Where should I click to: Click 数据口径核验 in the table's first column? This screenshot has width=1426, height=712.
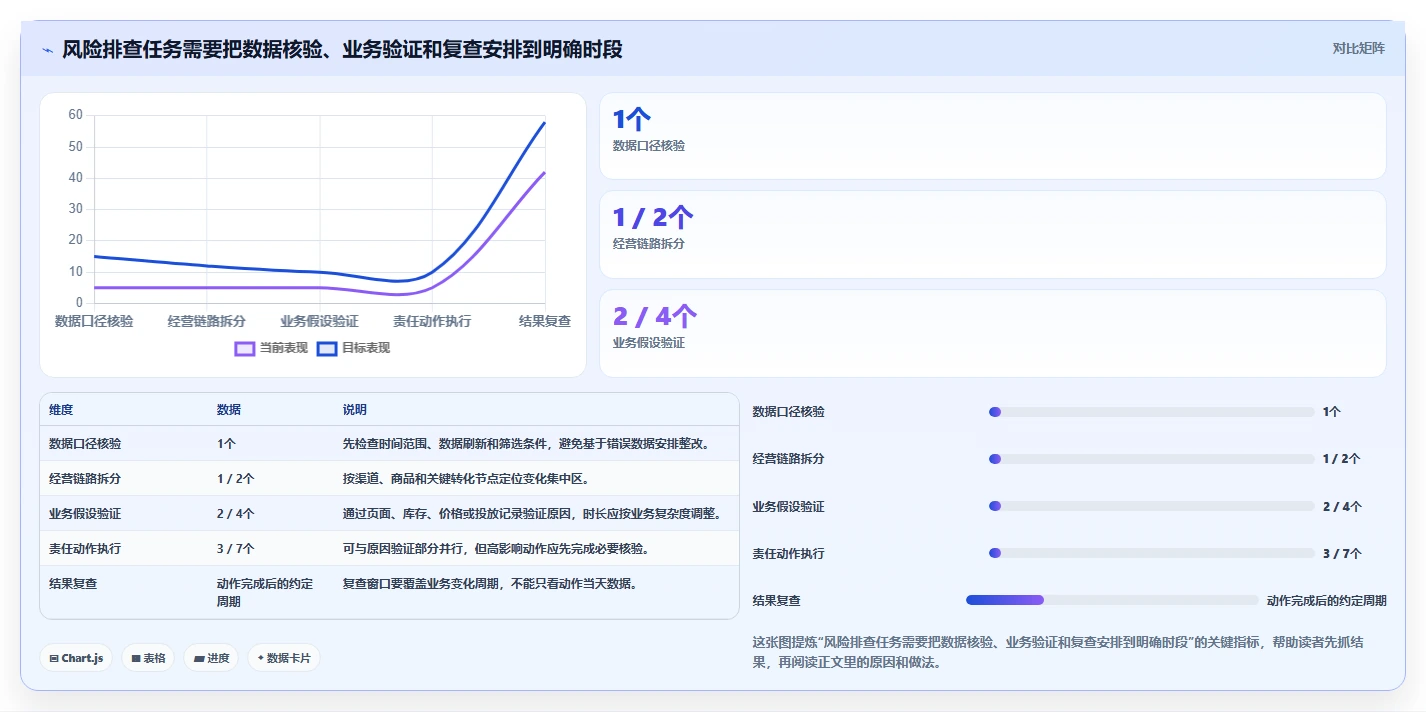(85, 443)
